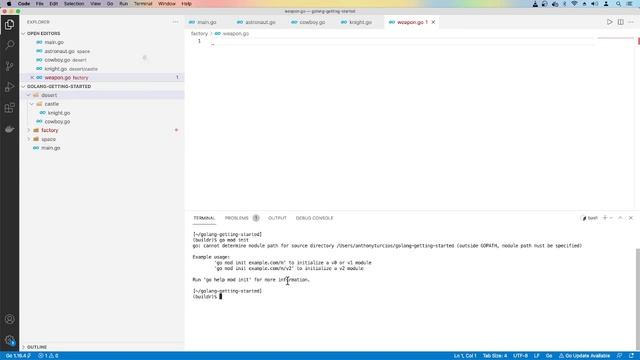Maximize the terminal panel size
Image resolution: width=640 pixels, height=360 pixels.
coord(620,218)
